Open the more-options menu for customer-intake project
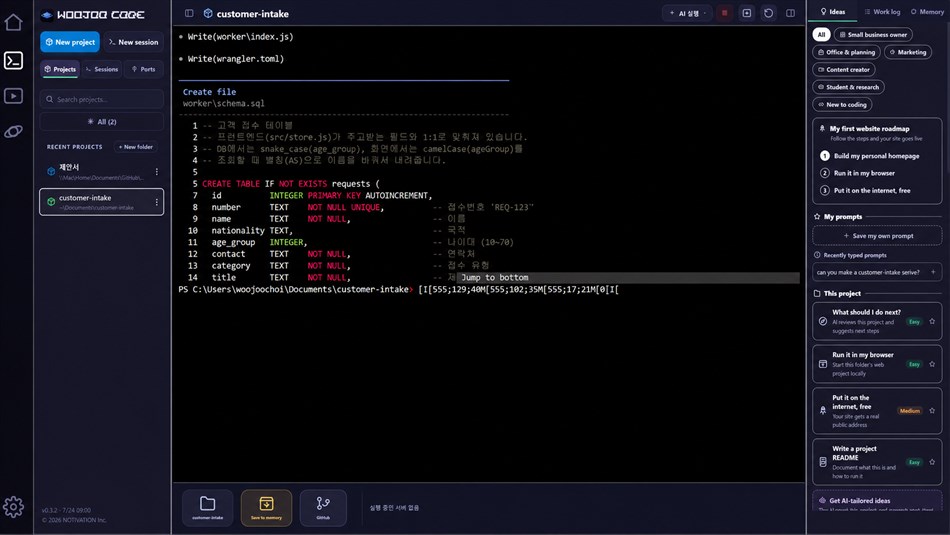Viewport: 950px width, 535px height. [157, 202]
